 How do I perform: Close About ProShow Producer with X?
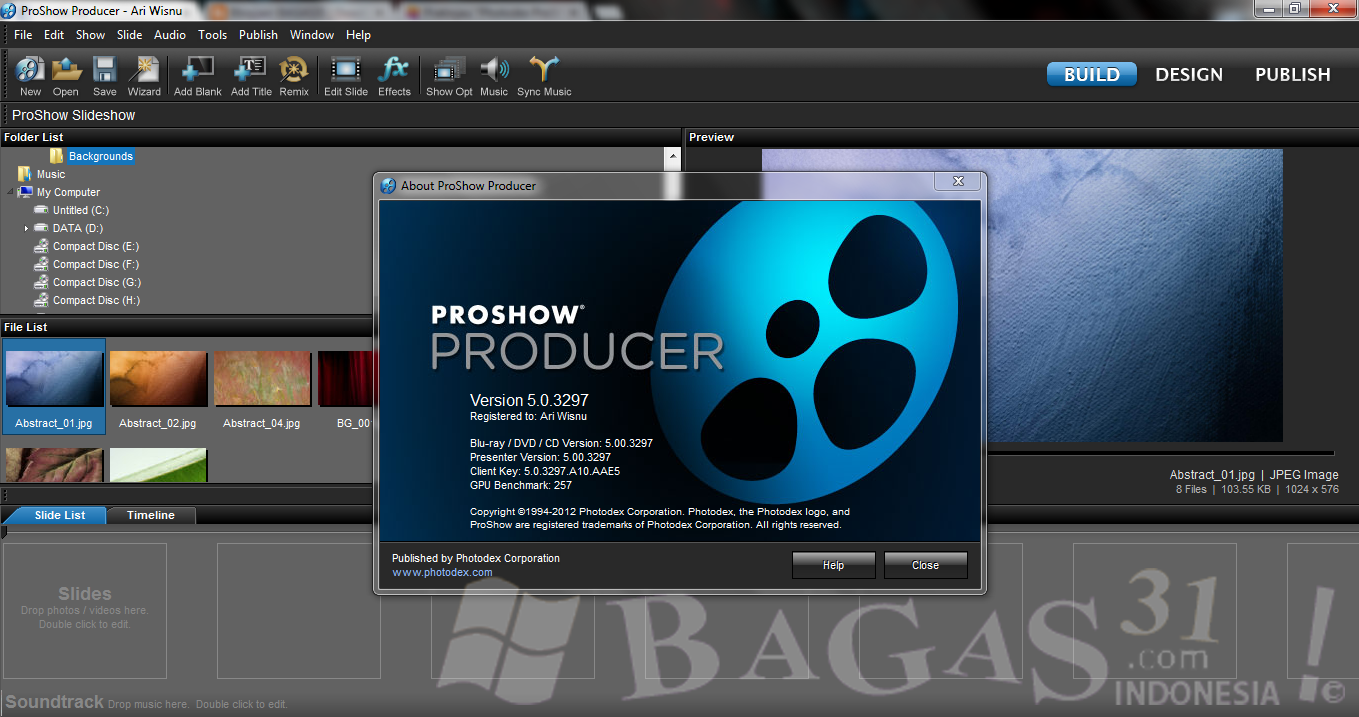958,181
